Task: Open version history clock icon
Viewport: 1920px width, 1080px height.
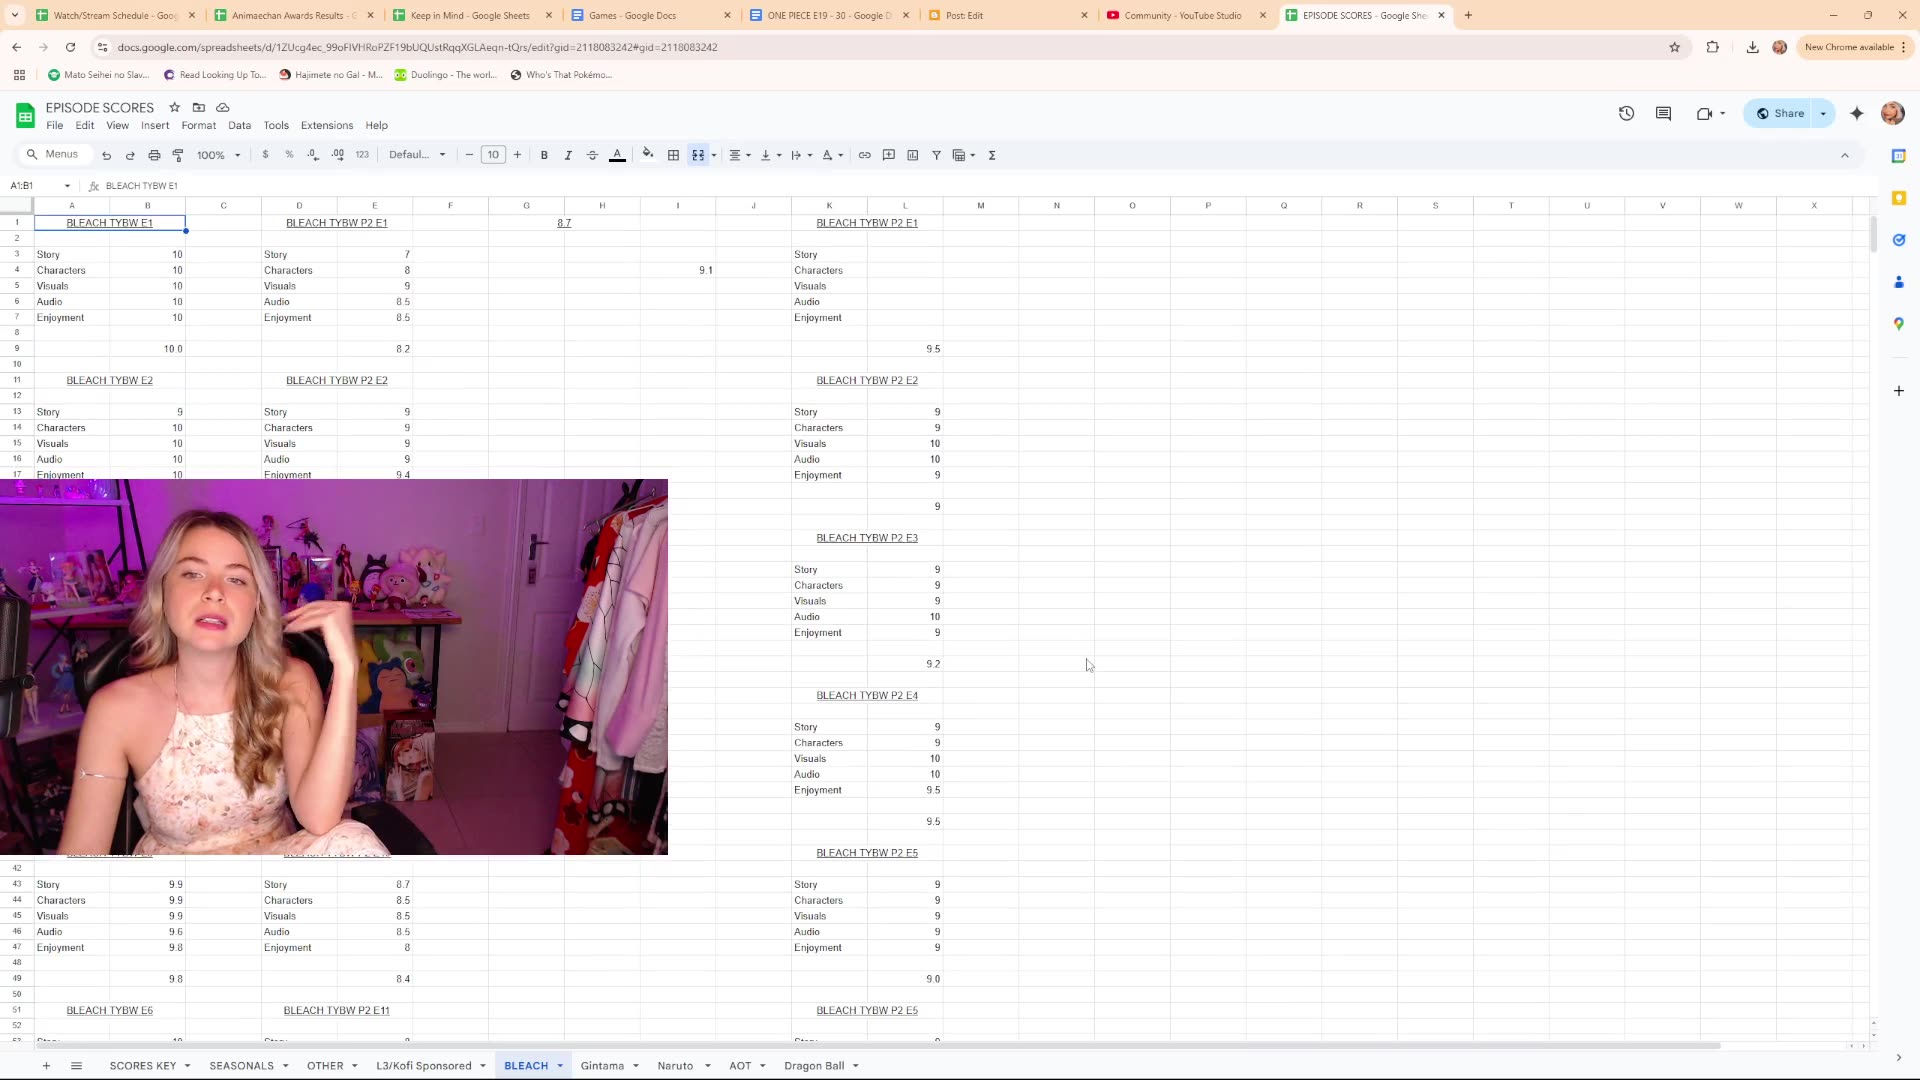Action: pos(1626,114)
